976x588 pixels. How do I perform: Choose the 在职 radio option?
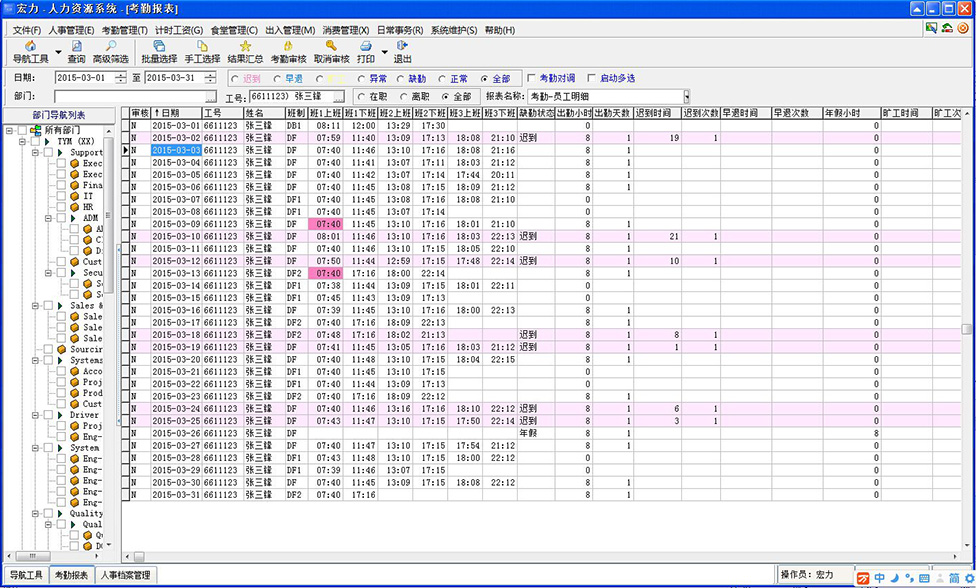click(362, 97)
